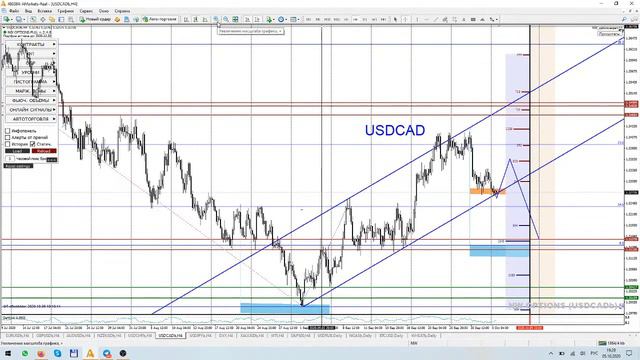Viewport: 640px width, 360px height.
Task: Expand the КОНТРАКТЫ panel section
Action: click(31, 44)
